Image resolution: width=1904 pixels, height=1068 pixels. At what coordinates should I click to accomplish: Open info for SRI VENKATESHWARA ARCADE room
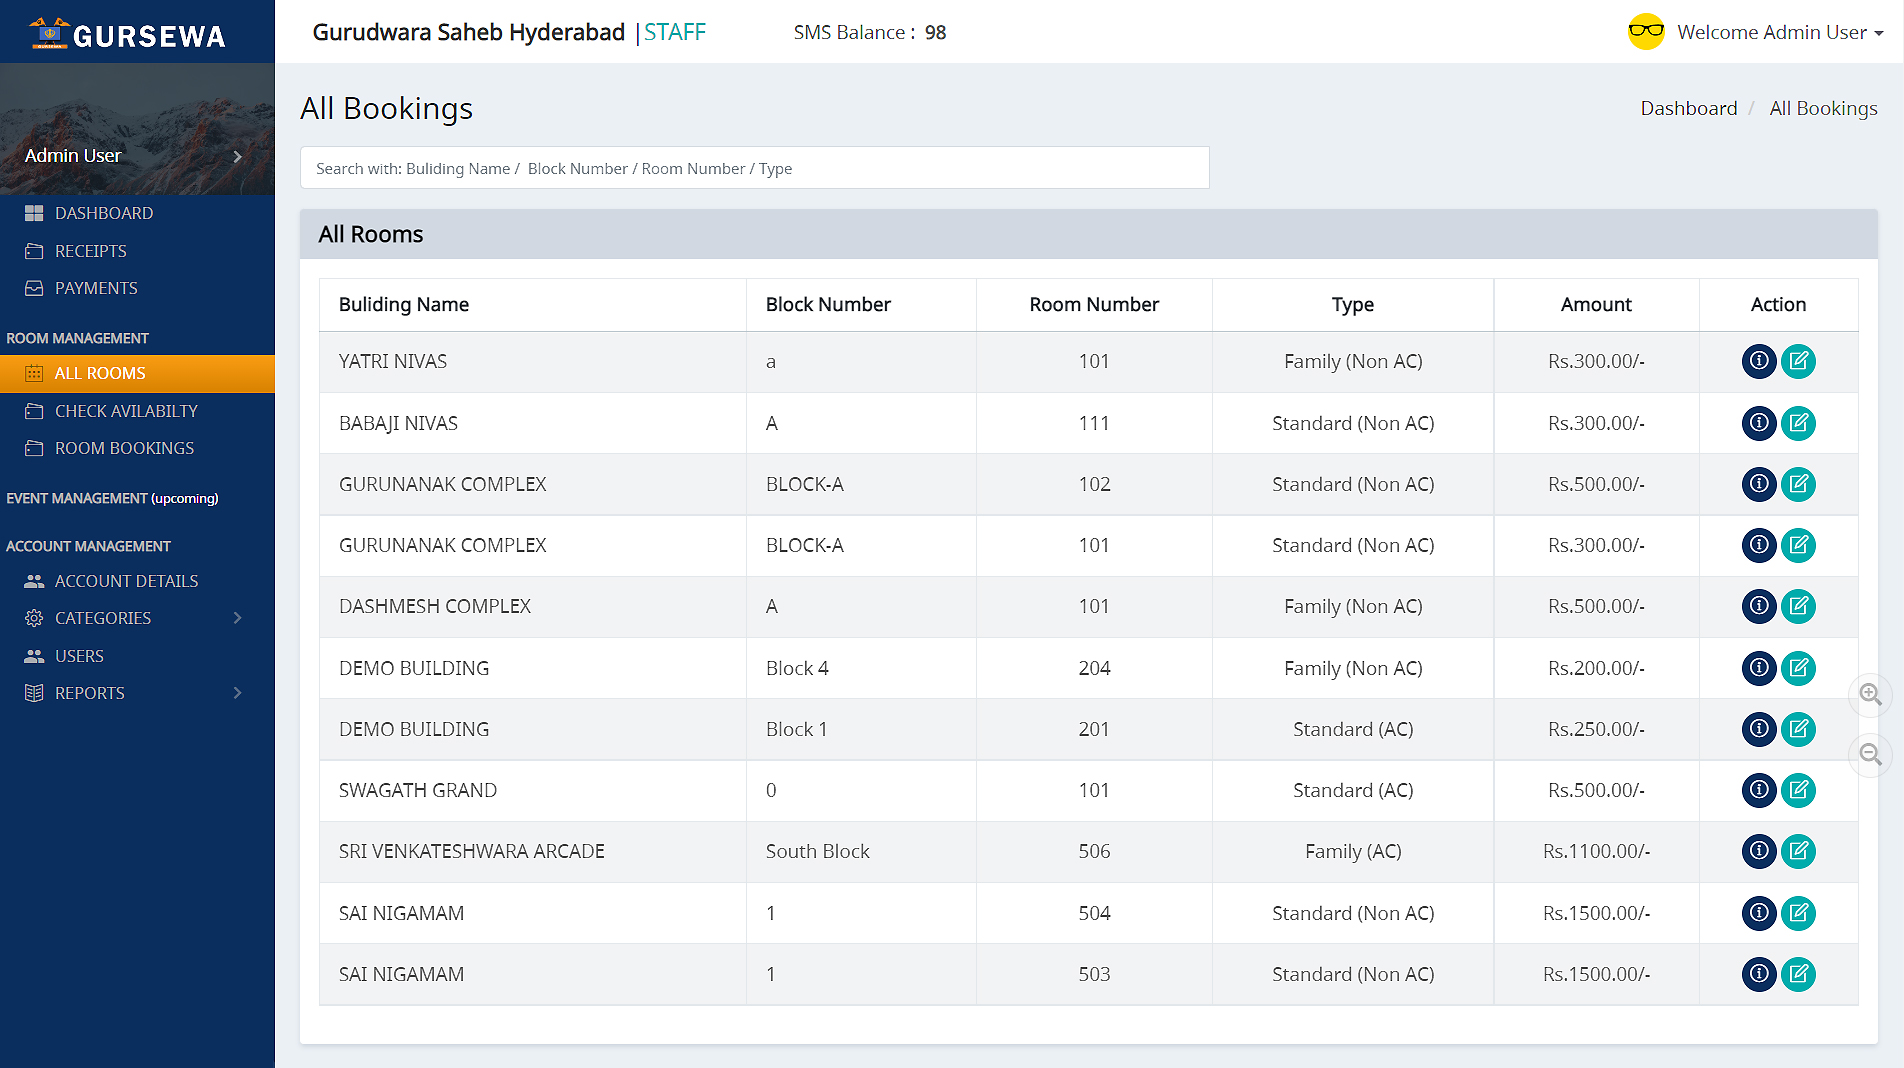(x=1758, y=851)
